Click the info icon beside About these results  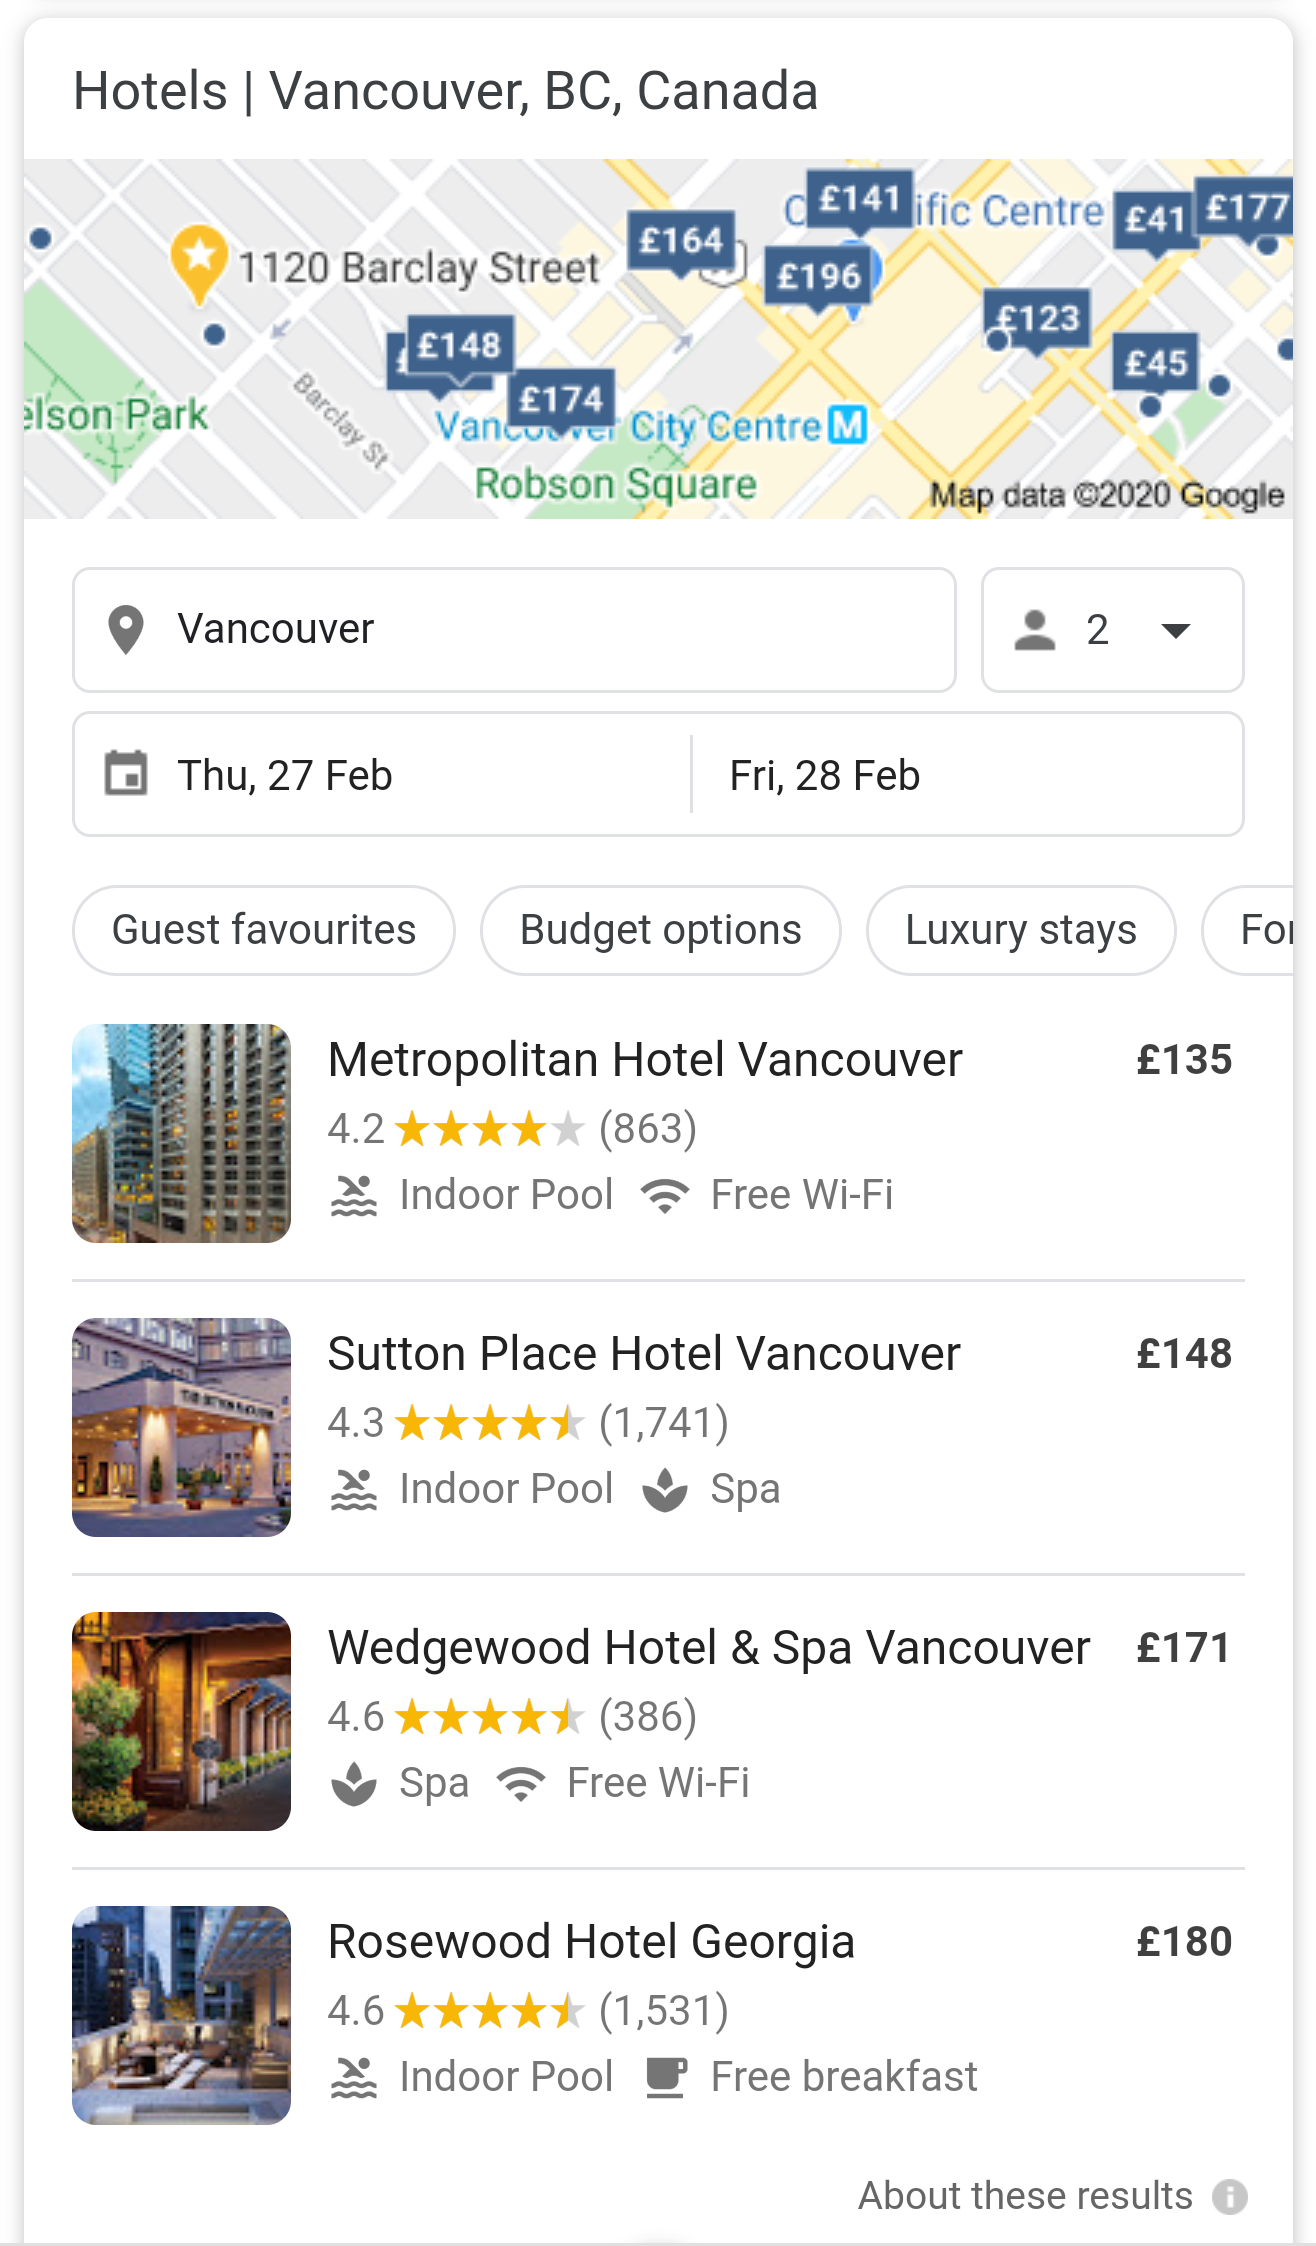(x=1230, y=2197)
